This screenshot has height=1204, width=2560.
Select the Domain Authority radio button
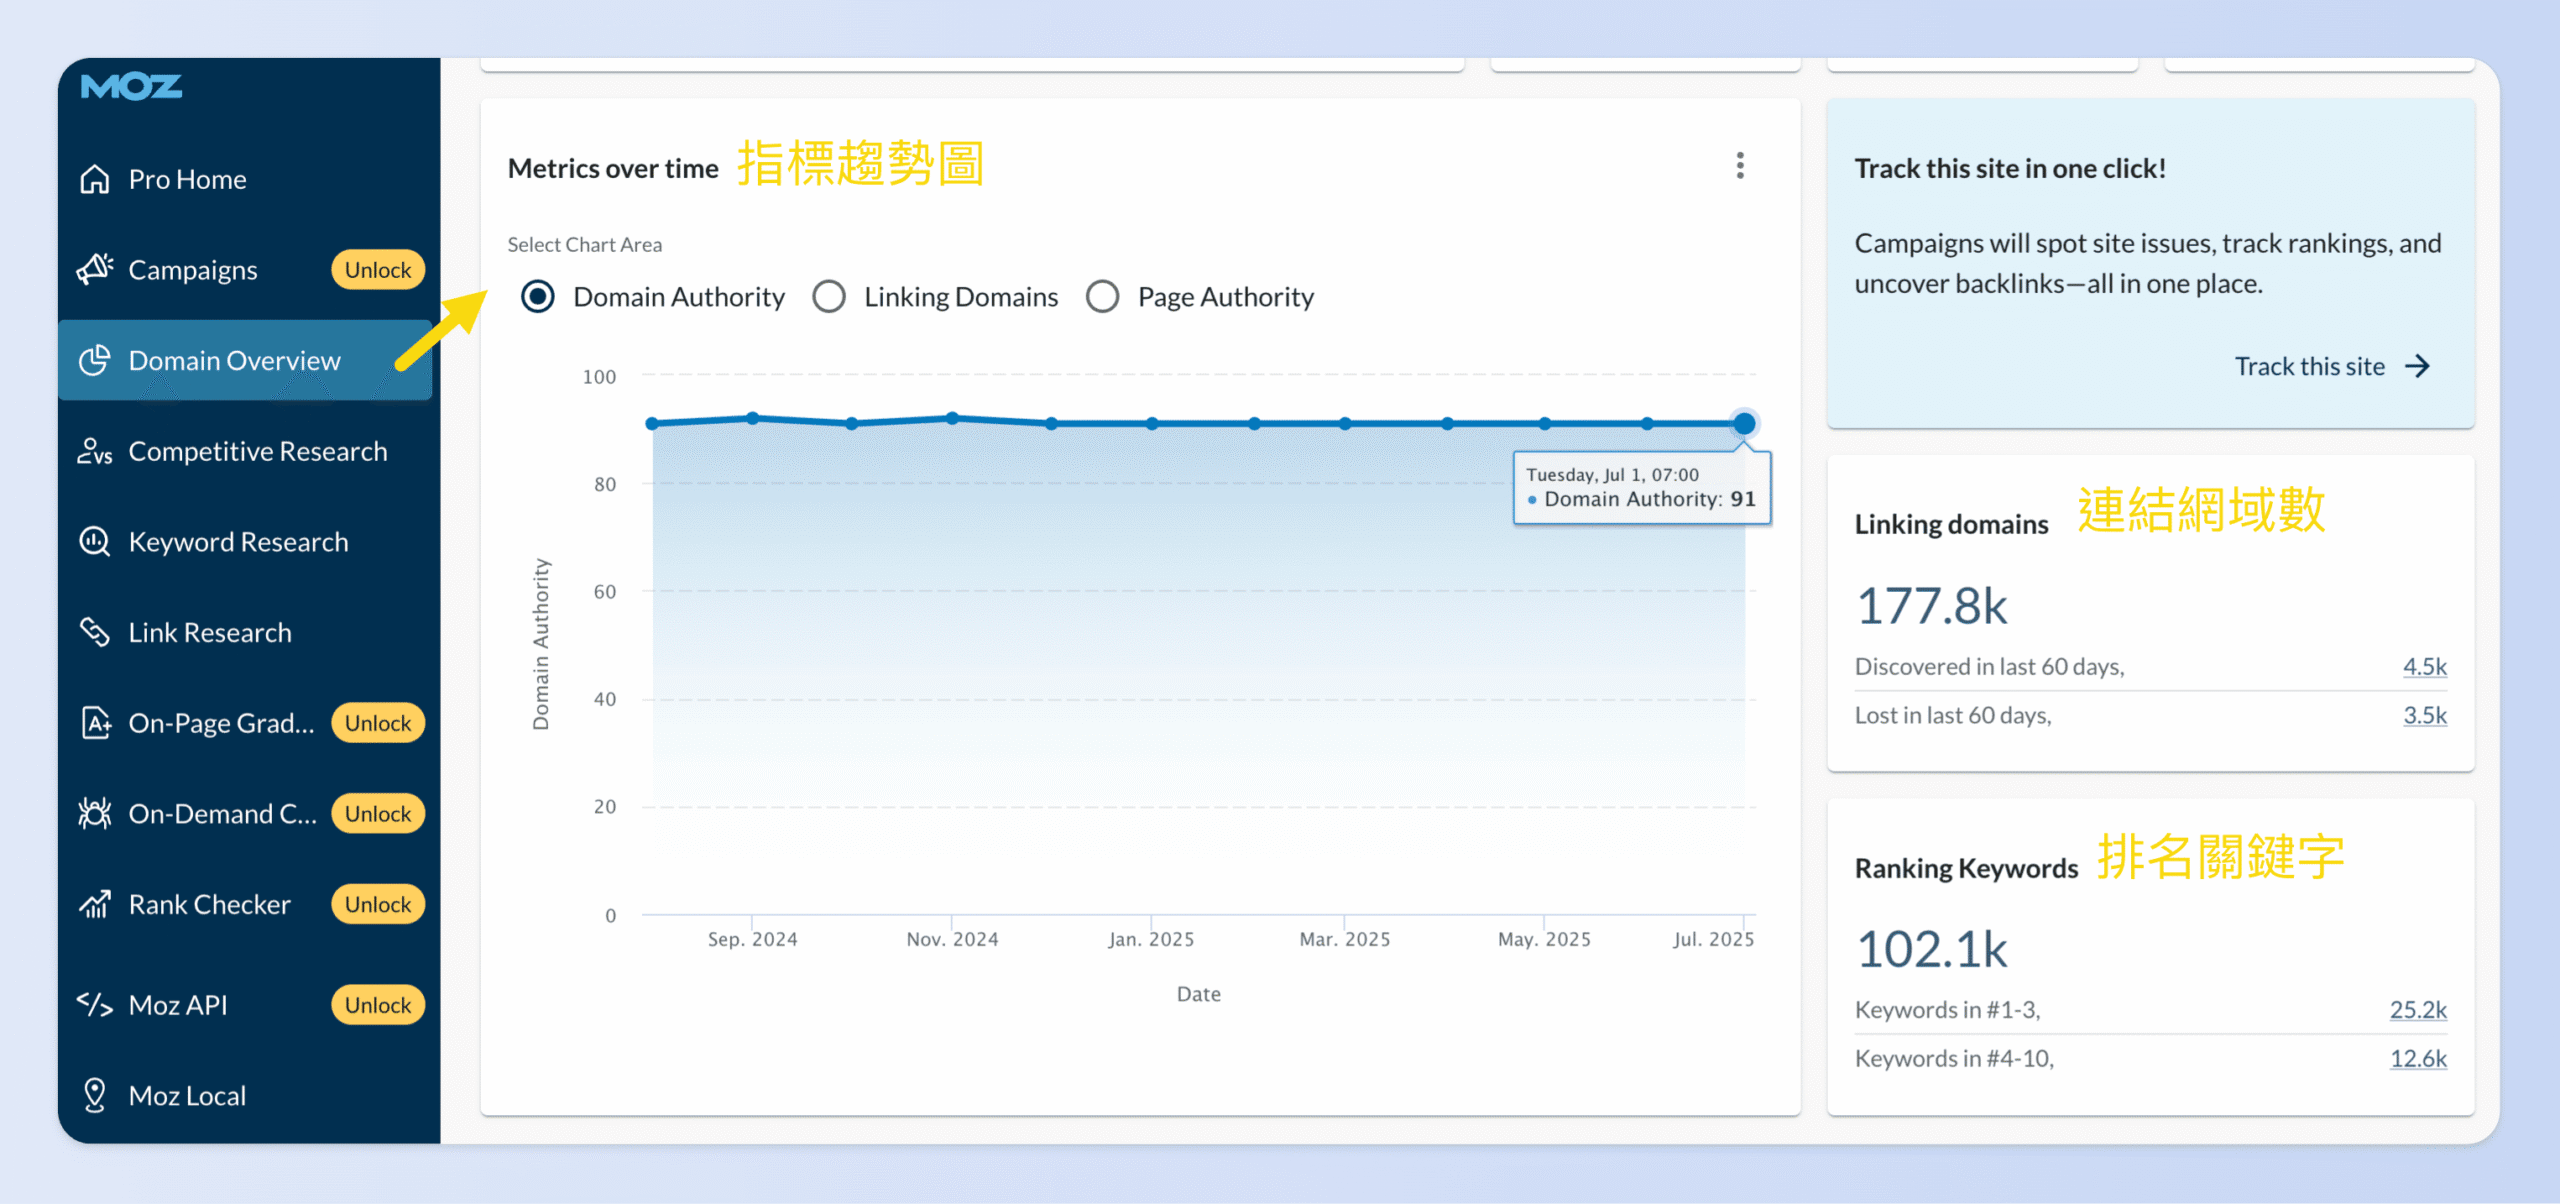pos(537,296)
